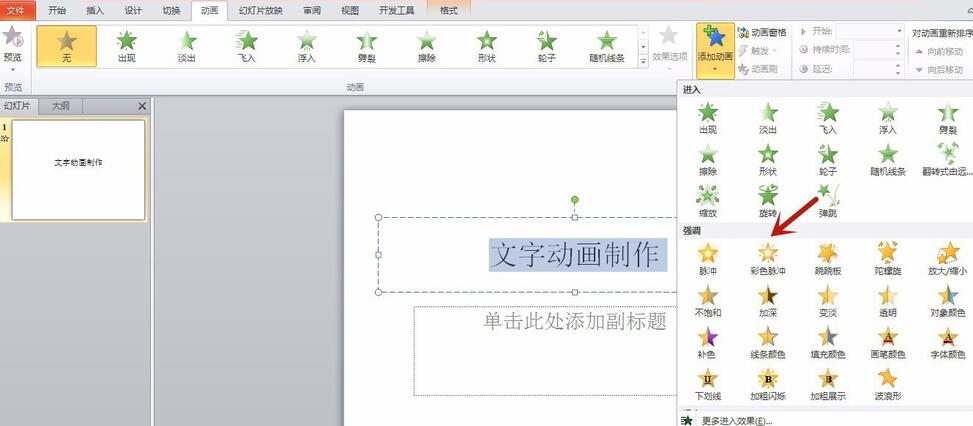Open the 预览 preview dropdown arrow
Image resolution: width=973 pixels, height=426 pixels.
pos(12,69)
